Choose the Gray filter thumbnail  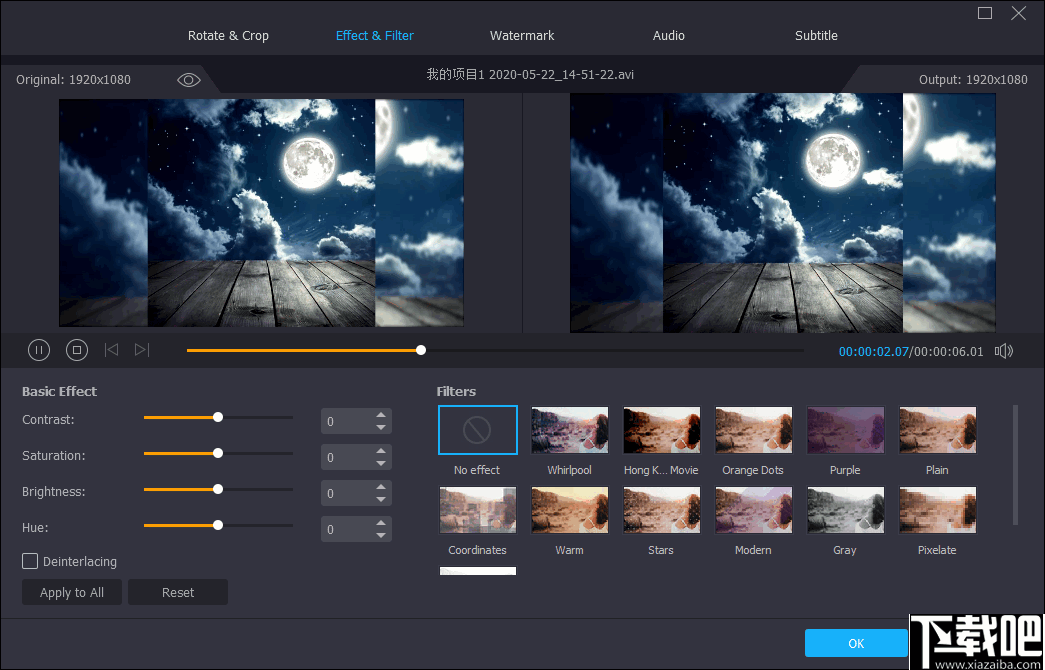coord(845,510)
